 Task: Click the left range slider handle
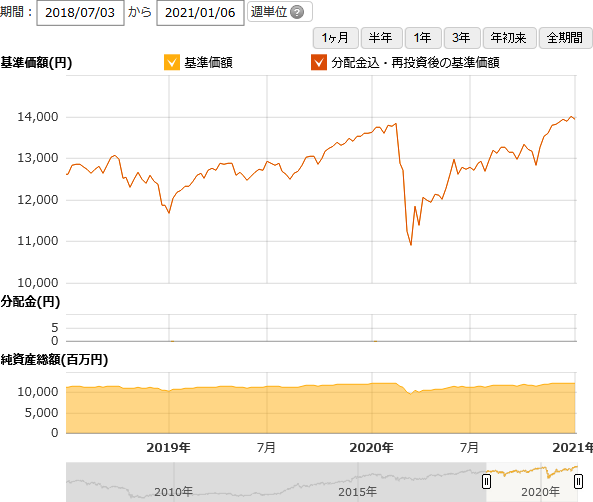[486, 482]
